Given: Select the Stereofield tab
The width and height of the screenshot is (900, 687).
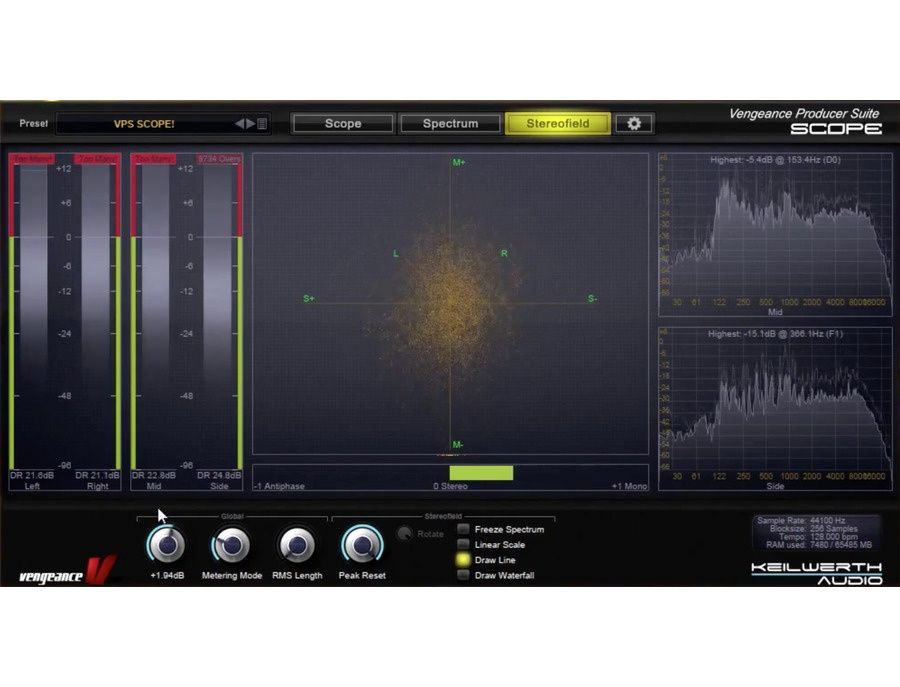Looking at the screenshot, I should (x=557, y=124).
